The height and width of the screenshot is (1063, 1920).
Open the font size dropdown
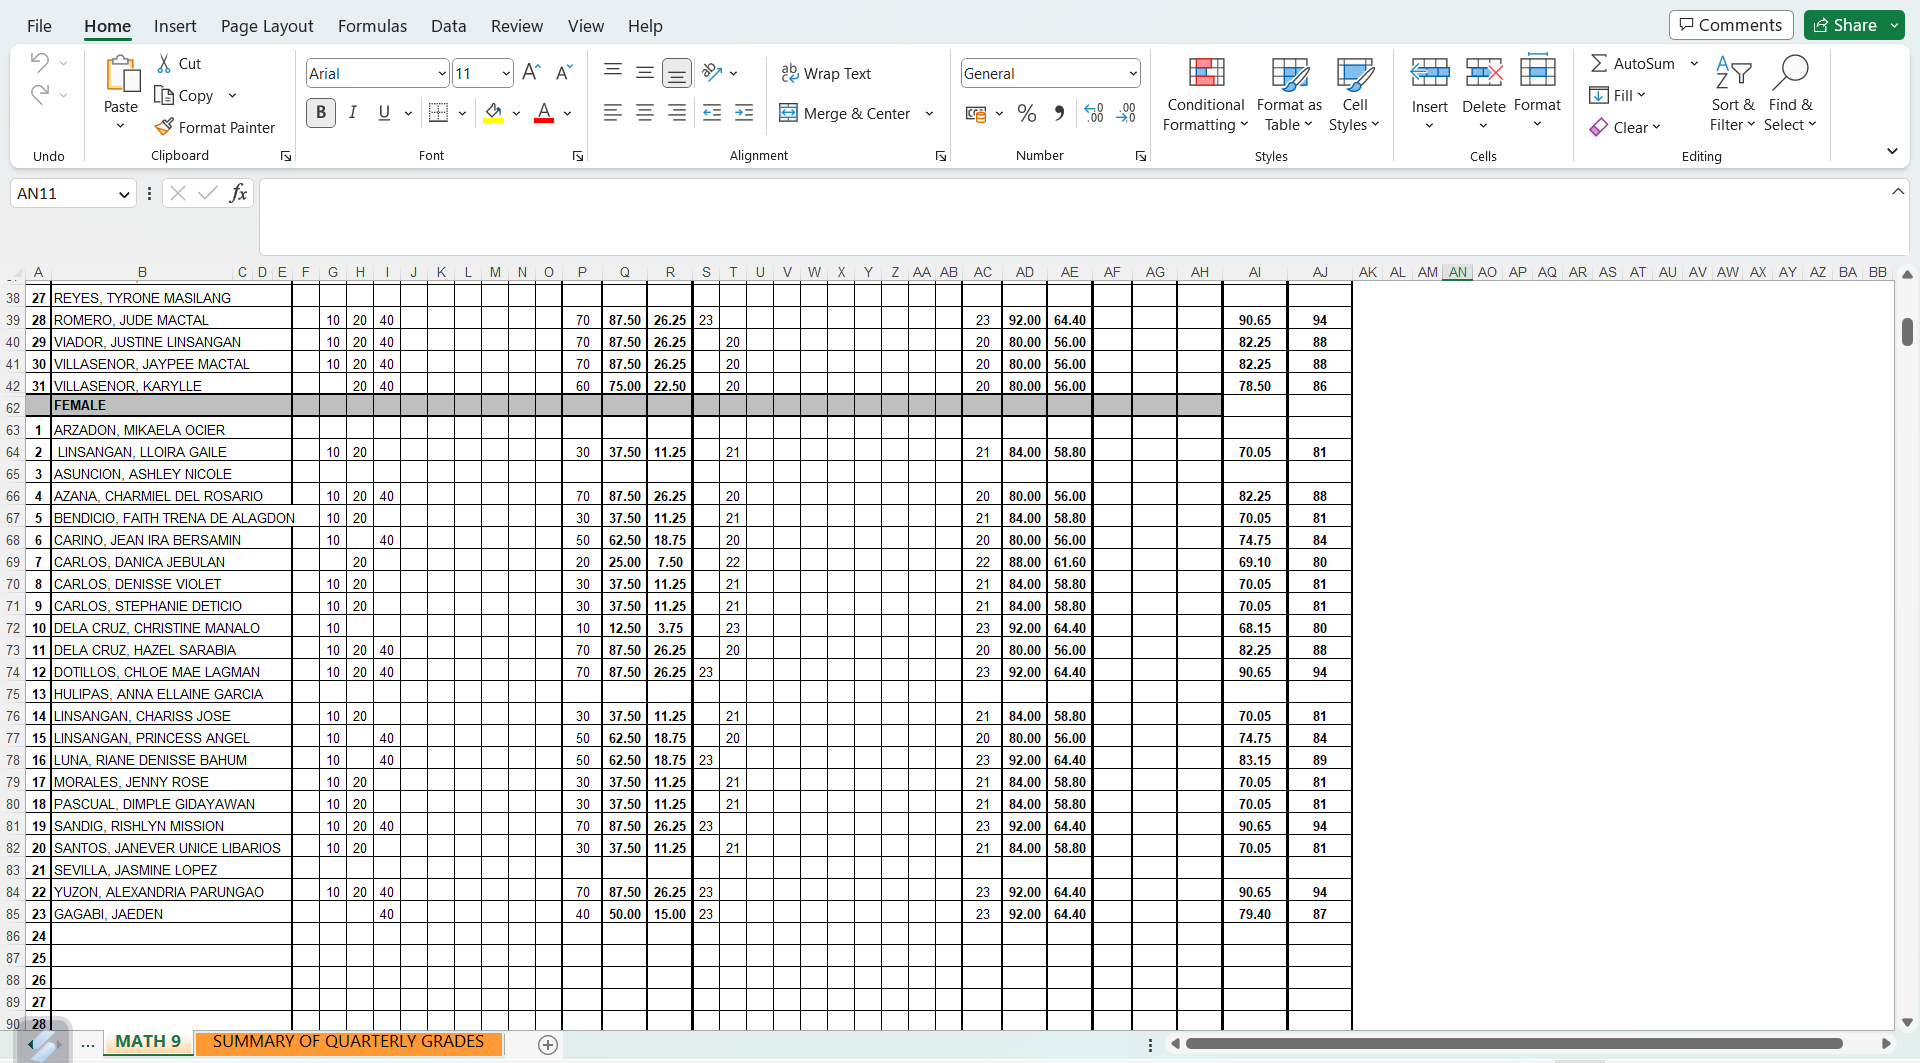pyautogui.click(x=506, y=73)
